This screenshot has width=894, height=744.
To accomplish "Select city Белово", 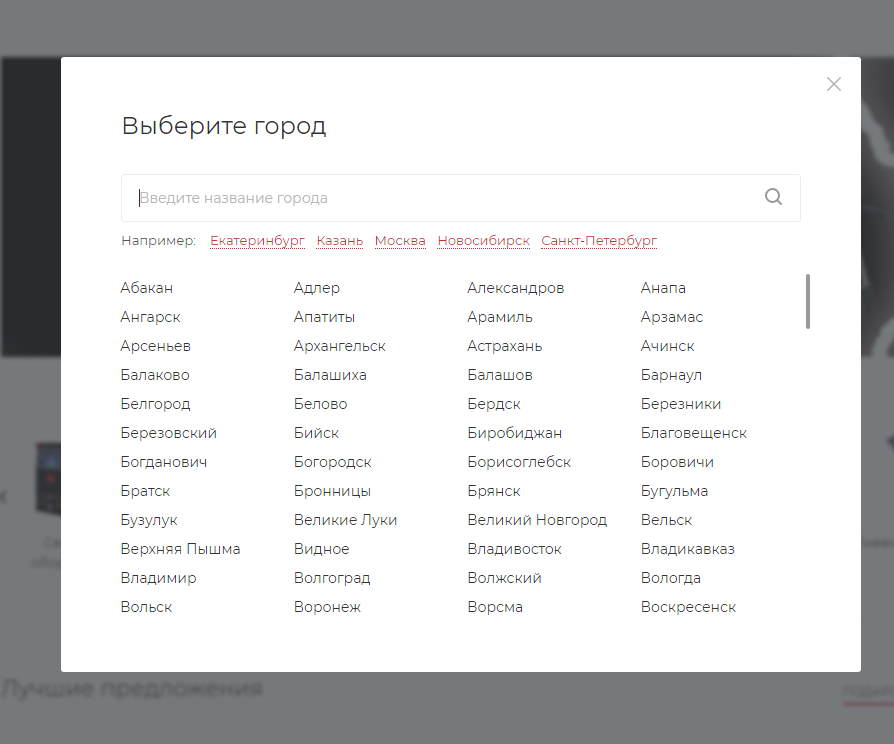I will click(320, 404).
